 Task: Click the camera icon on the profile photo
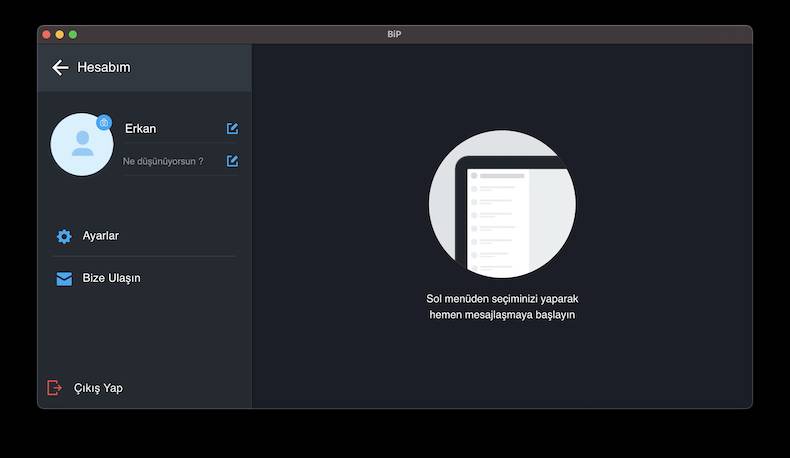coord(104,122)
